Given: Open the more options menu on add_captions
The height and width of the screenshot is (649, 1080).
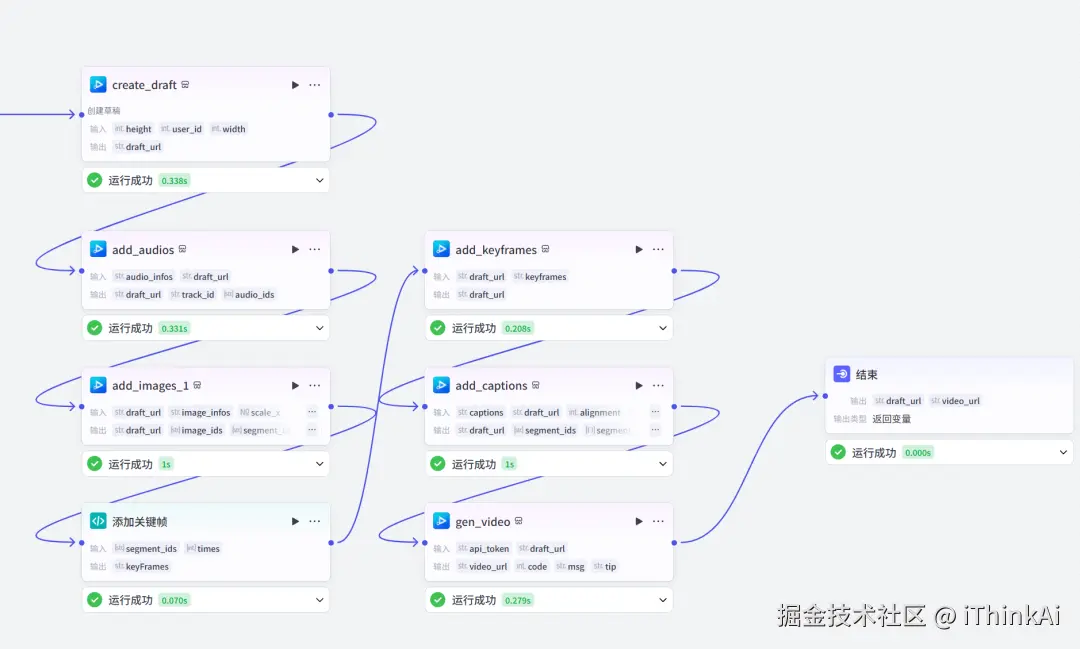Looking at the screenshot, I should tap(658, 384).
